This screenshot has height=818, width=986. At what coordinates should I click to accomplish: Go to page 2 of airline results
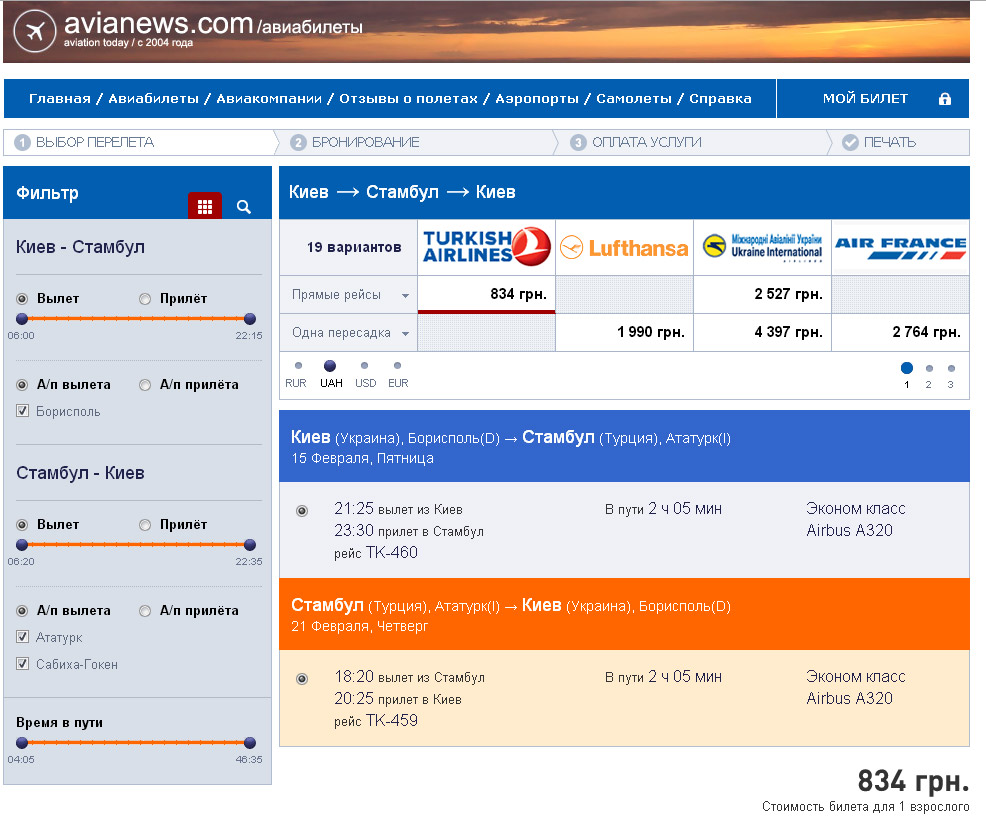click(x=929, y=369)
